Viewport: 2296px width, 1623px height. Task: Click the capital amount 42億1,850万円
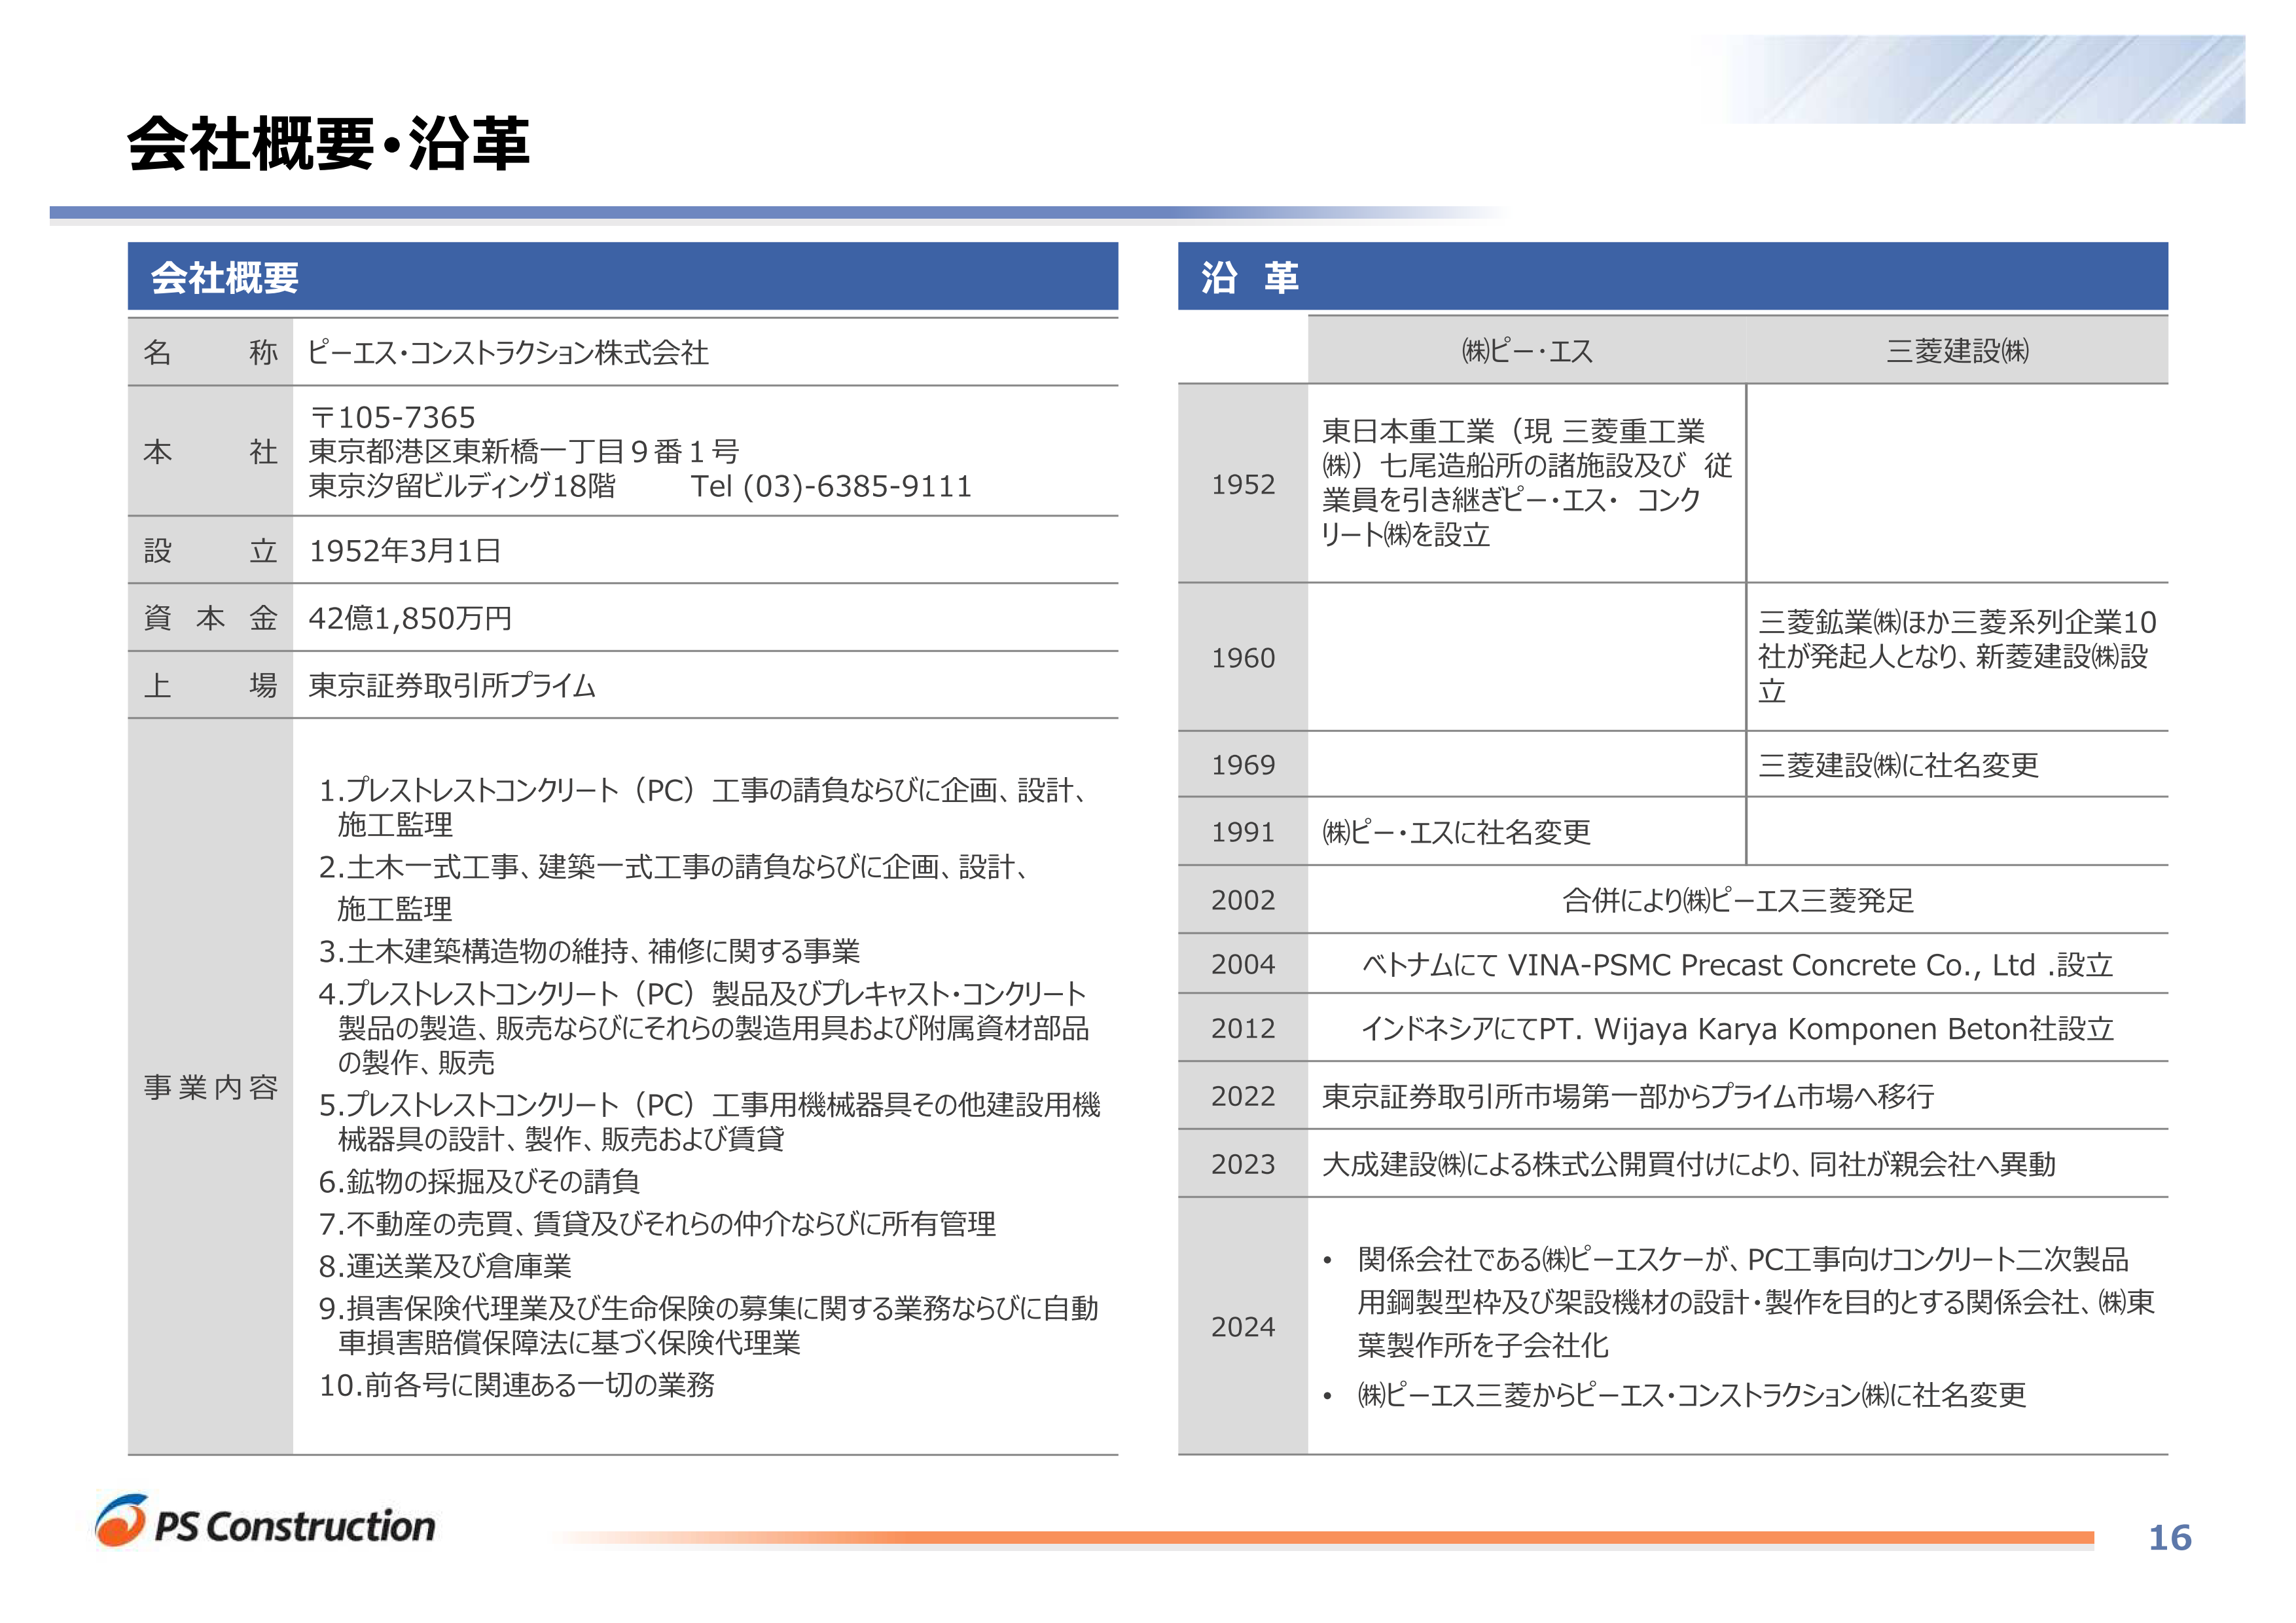click(x=410, y=619)
